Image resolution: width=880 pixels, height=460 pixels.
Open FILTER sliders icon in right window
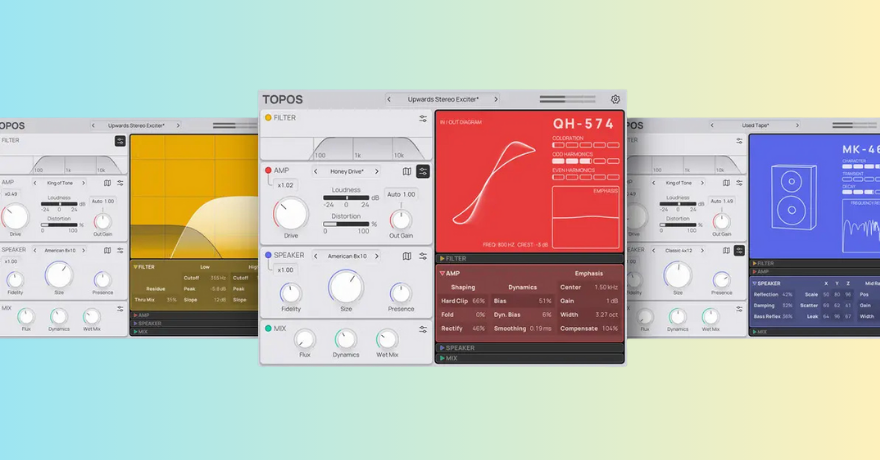(x=739, y=141)
